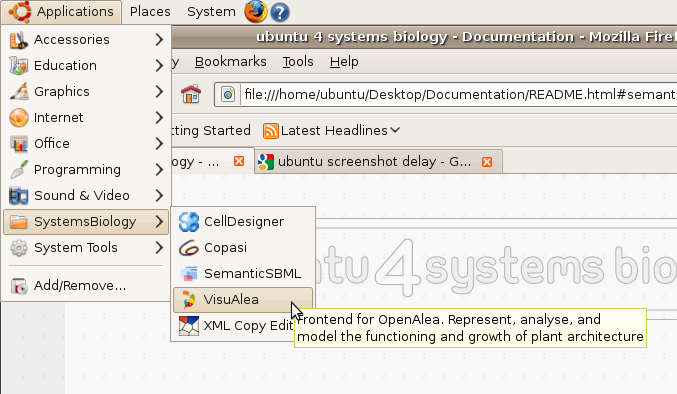Launch CellDesigner from the submenu
The image size is (677, 394).
coord(243,222)
